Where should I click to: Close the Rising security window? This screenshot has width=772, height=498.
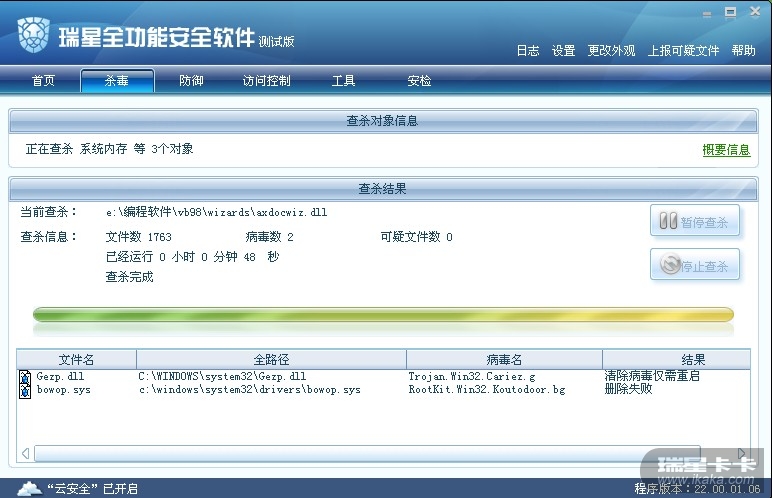755,11
